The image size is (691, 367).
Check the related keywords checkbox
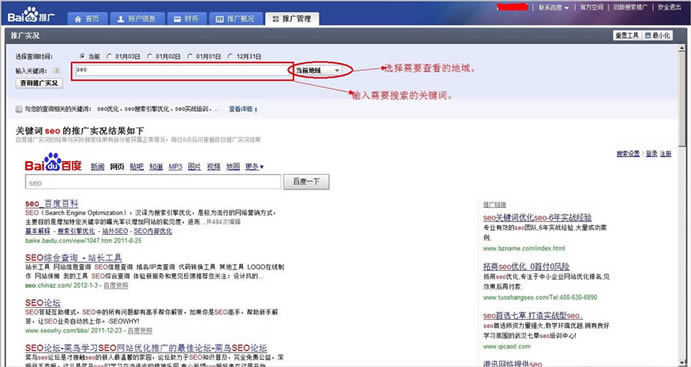pyautogui.click(x=19, y=109)
